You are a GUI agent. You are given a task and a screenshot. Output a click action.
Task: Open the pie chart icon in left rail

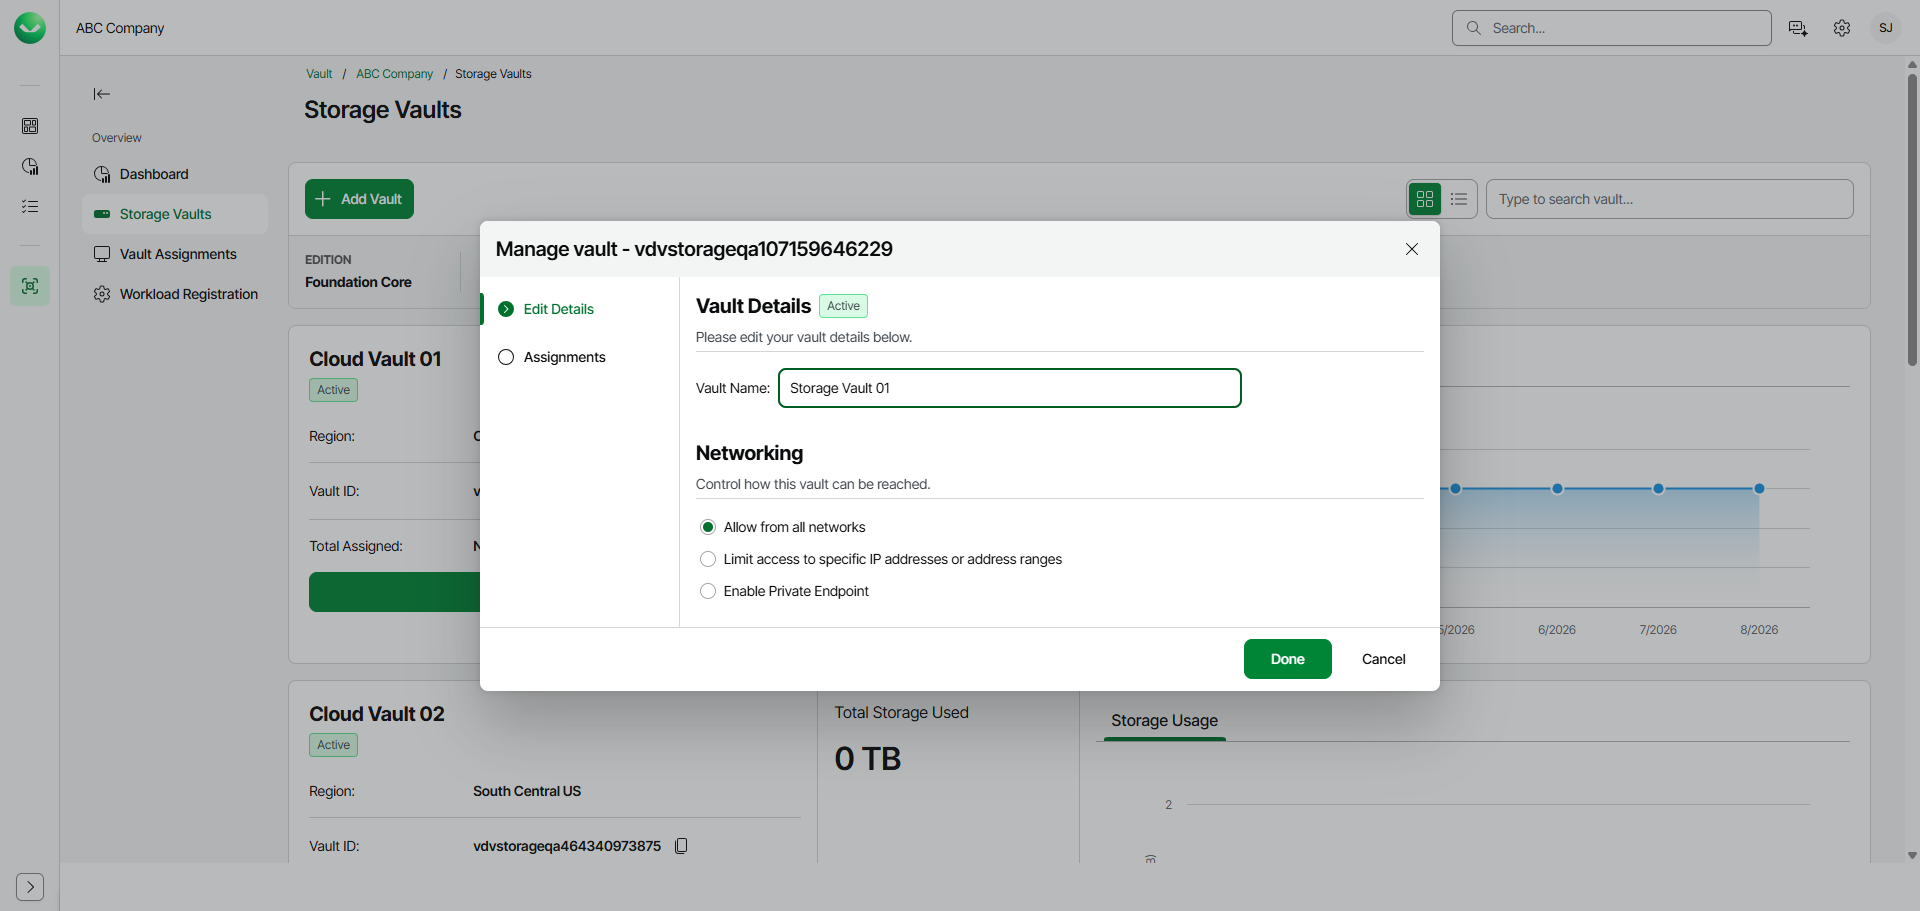coord(30,166)
